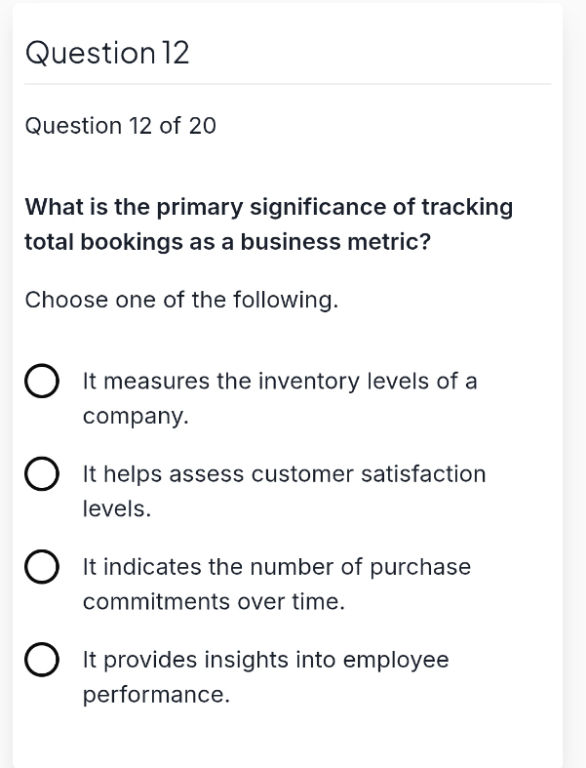586x768 pixels.
Task: Click the 'Question 12 of 20' progress text
Action: (121, 126)
